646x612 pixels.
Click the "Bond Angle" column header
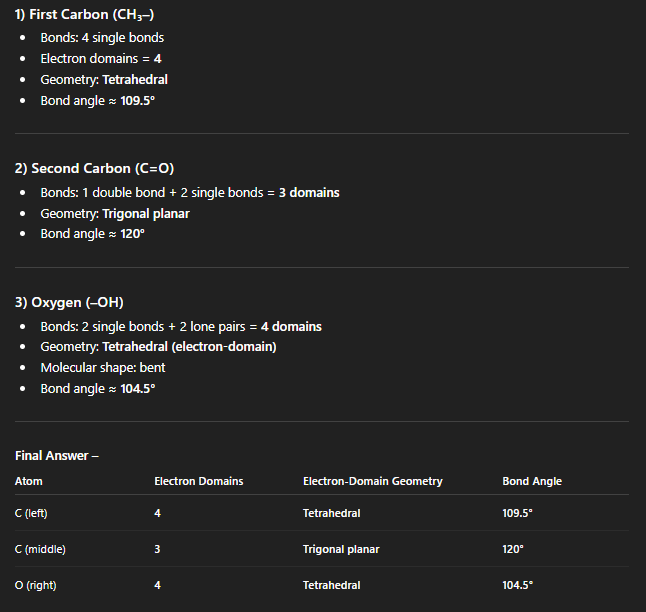pyautogui.click(x=532, y=481)
